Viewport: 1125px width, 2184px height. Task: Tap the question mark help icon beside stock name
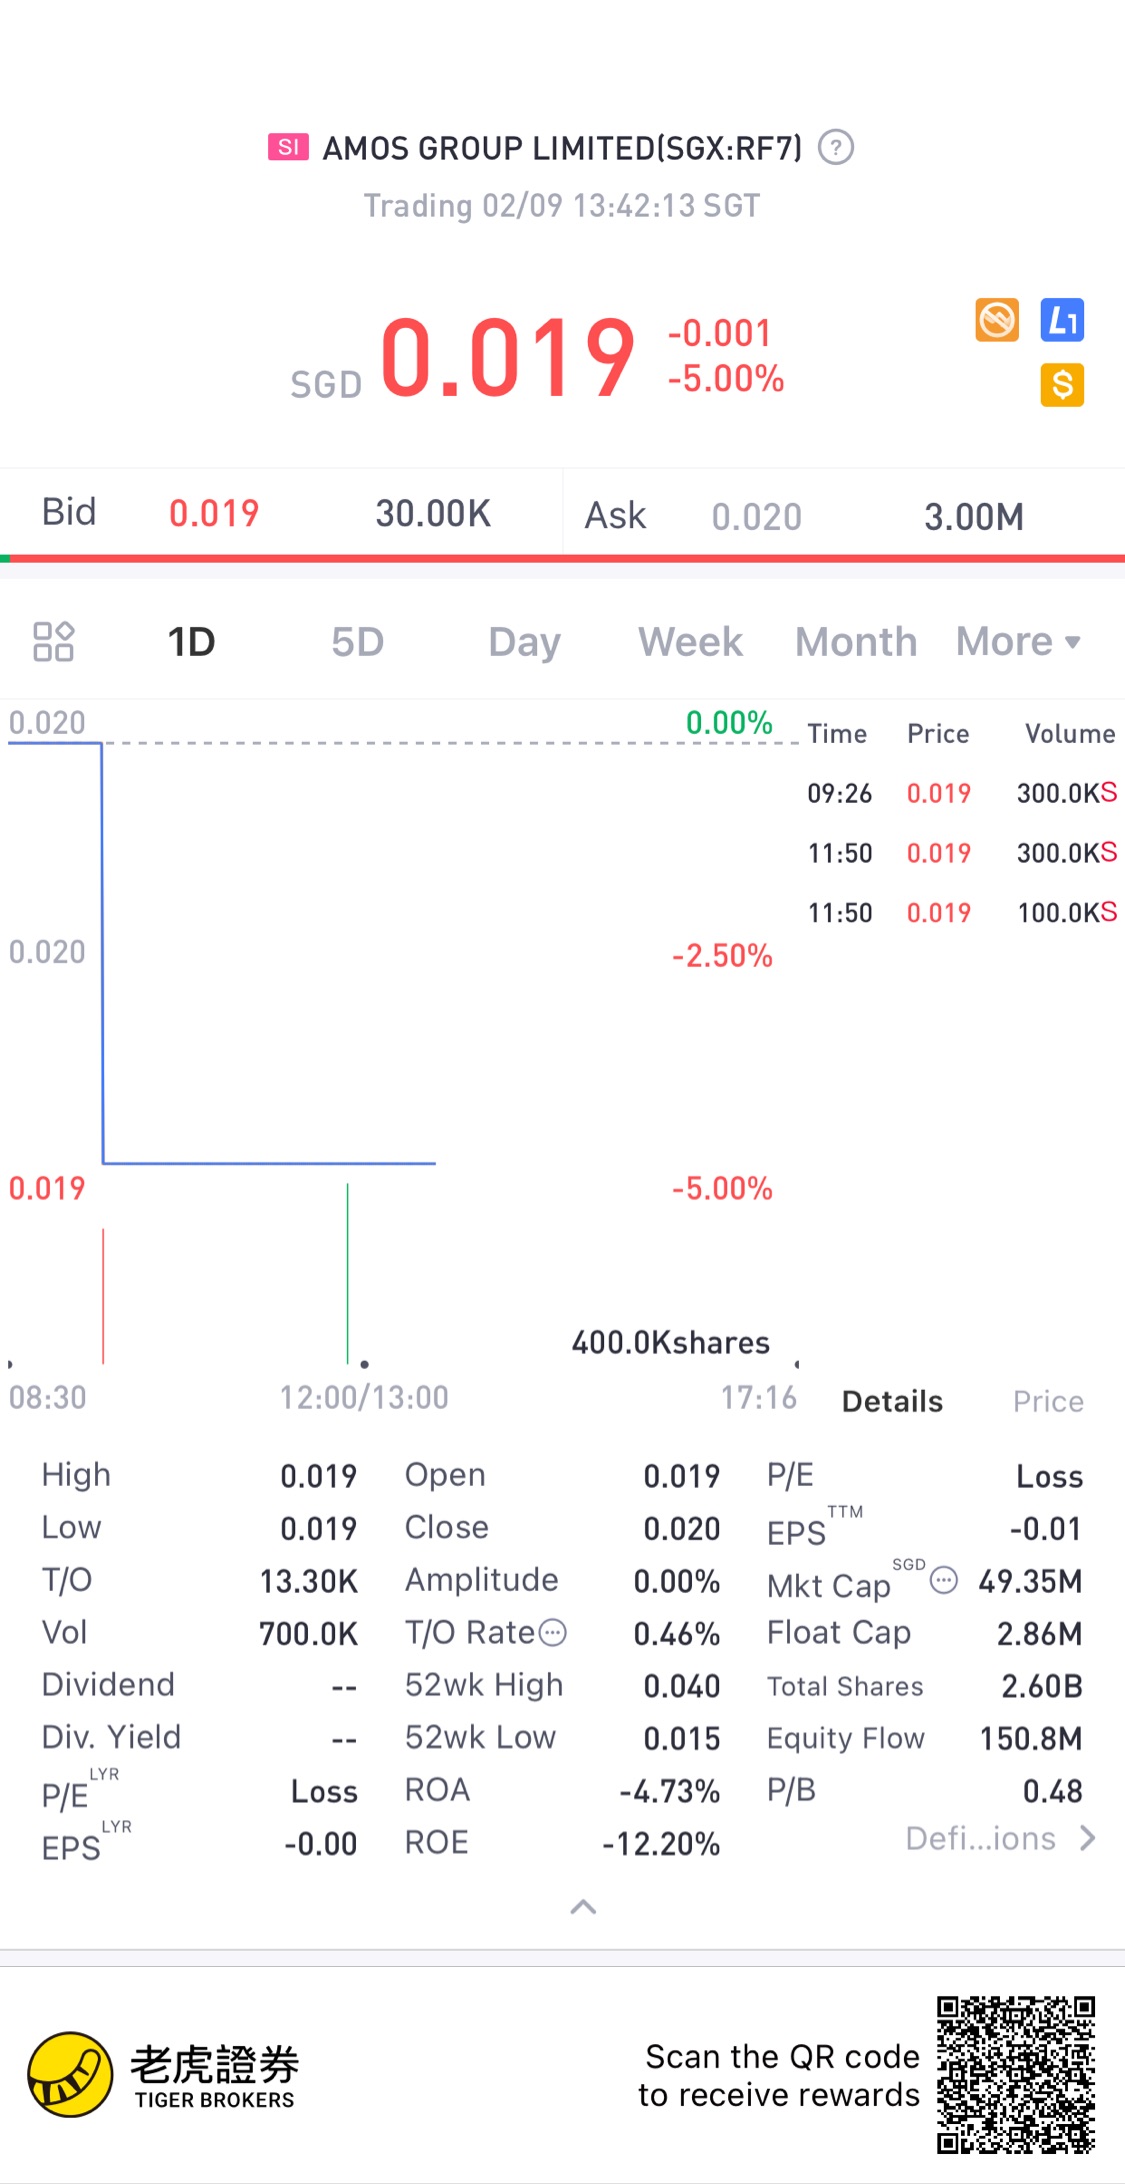[x=835, y=148]
